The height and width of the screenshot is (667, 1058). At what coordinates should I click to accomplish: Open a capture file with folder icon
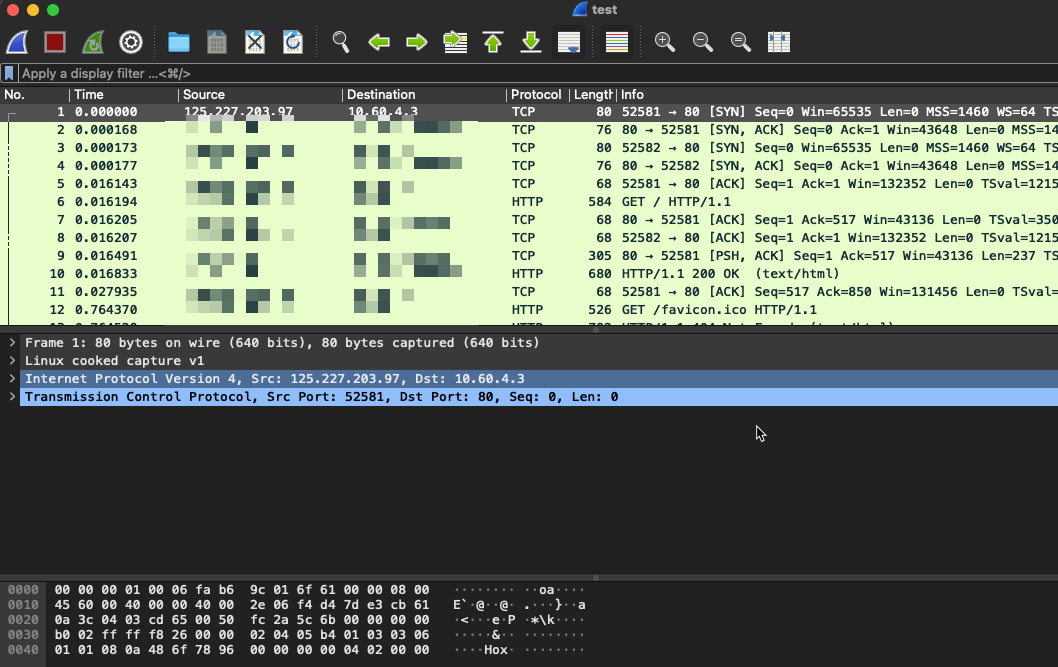coord(179,42)
